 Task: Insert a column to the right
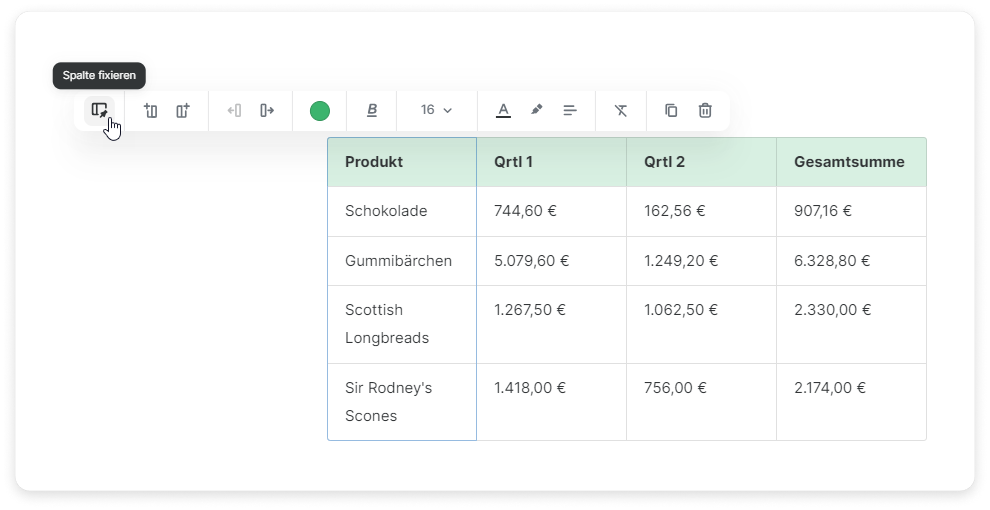(183, 110)
